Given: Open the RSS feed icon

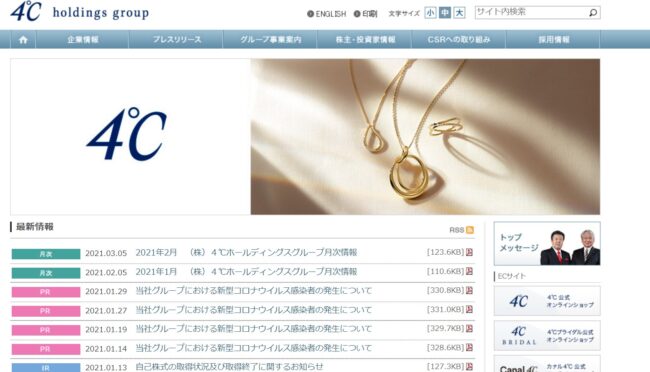Looking at the screenshot, I should 470,230.
